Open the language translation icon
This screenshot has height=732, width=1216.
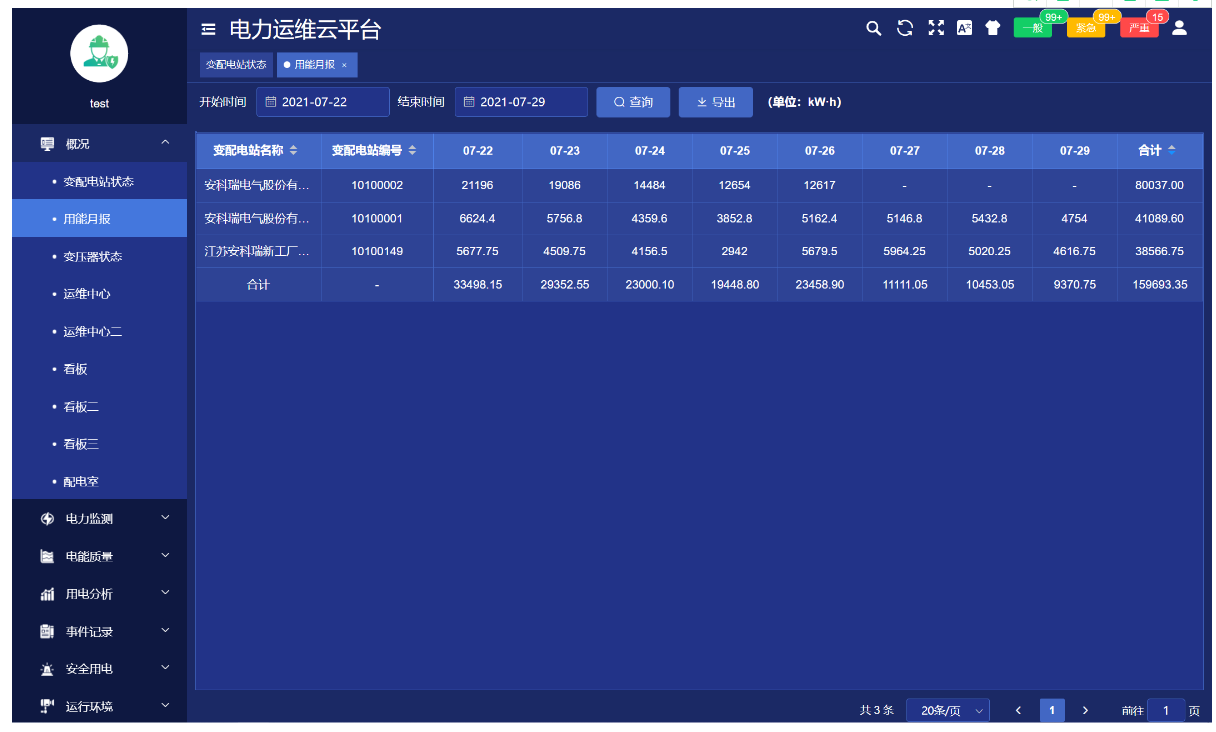pyautogui.click(x=965, y=28)
